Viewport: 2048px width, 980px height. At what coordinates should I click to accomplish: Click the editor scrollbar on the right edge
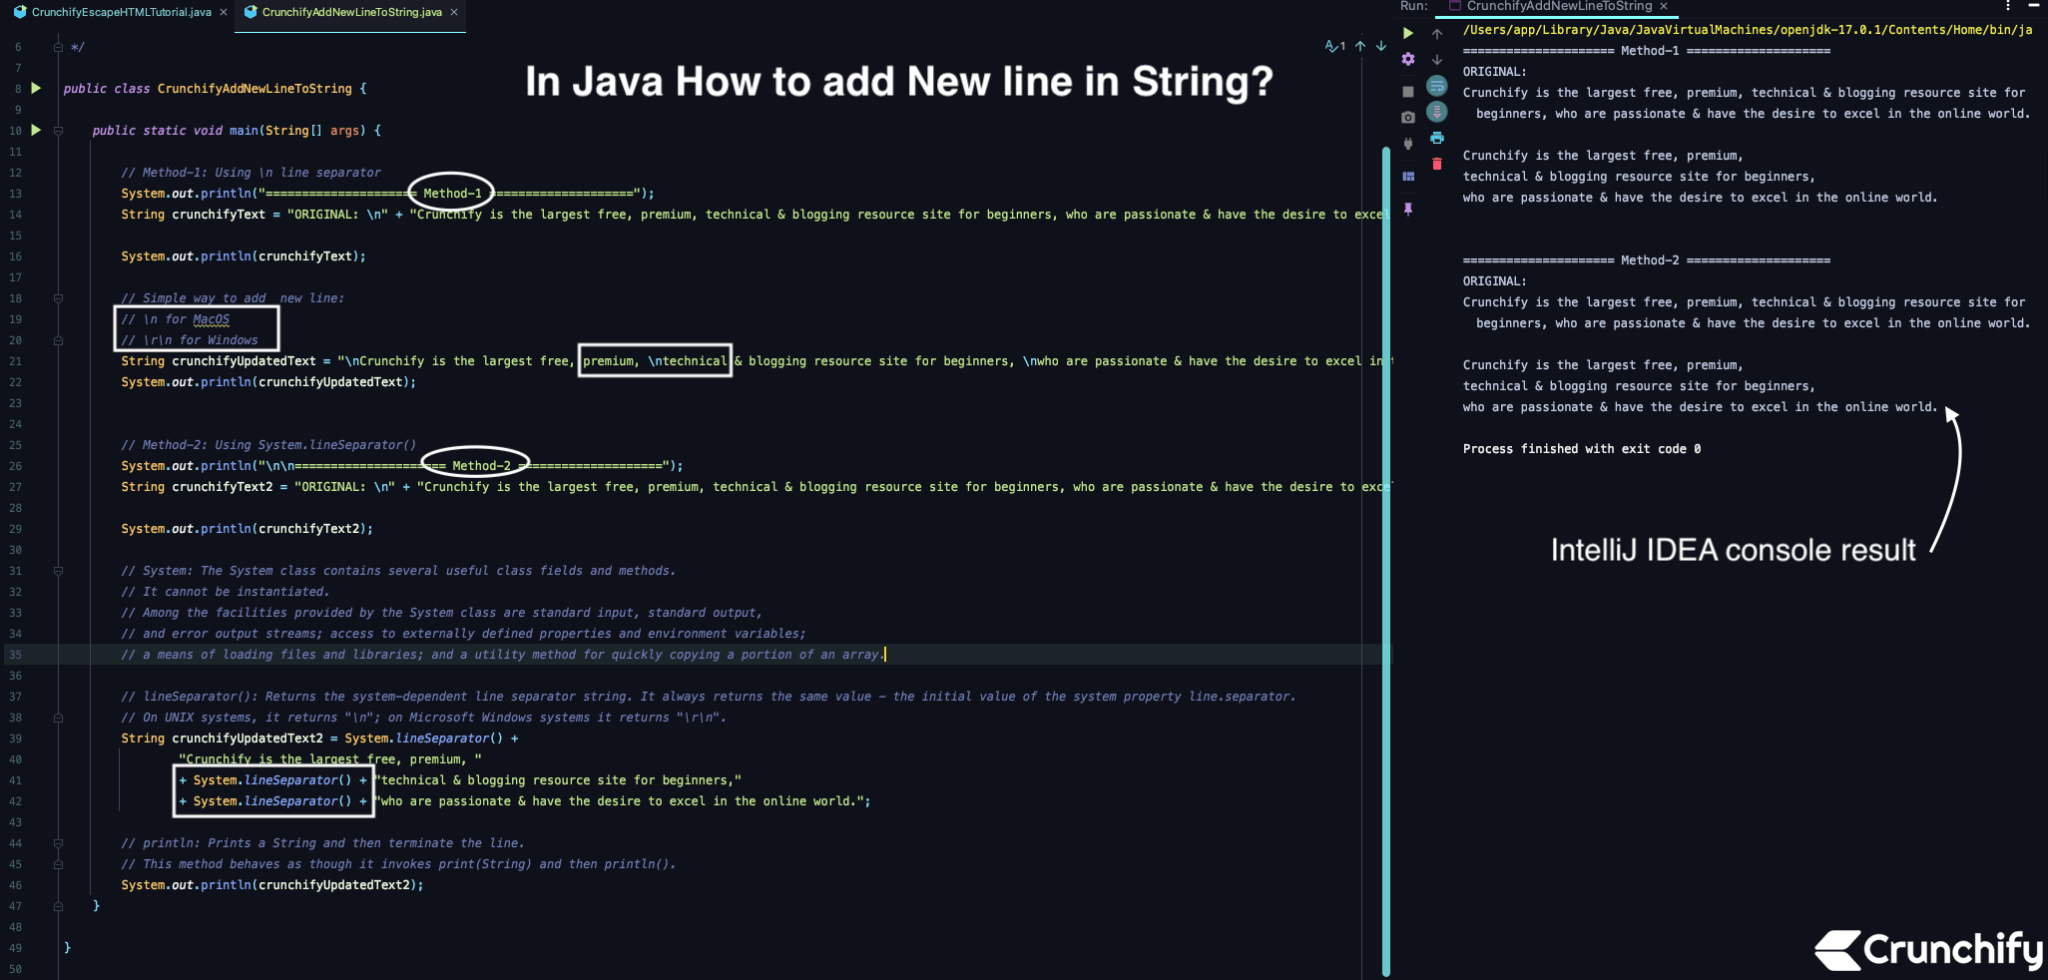tap(1385, 500)
